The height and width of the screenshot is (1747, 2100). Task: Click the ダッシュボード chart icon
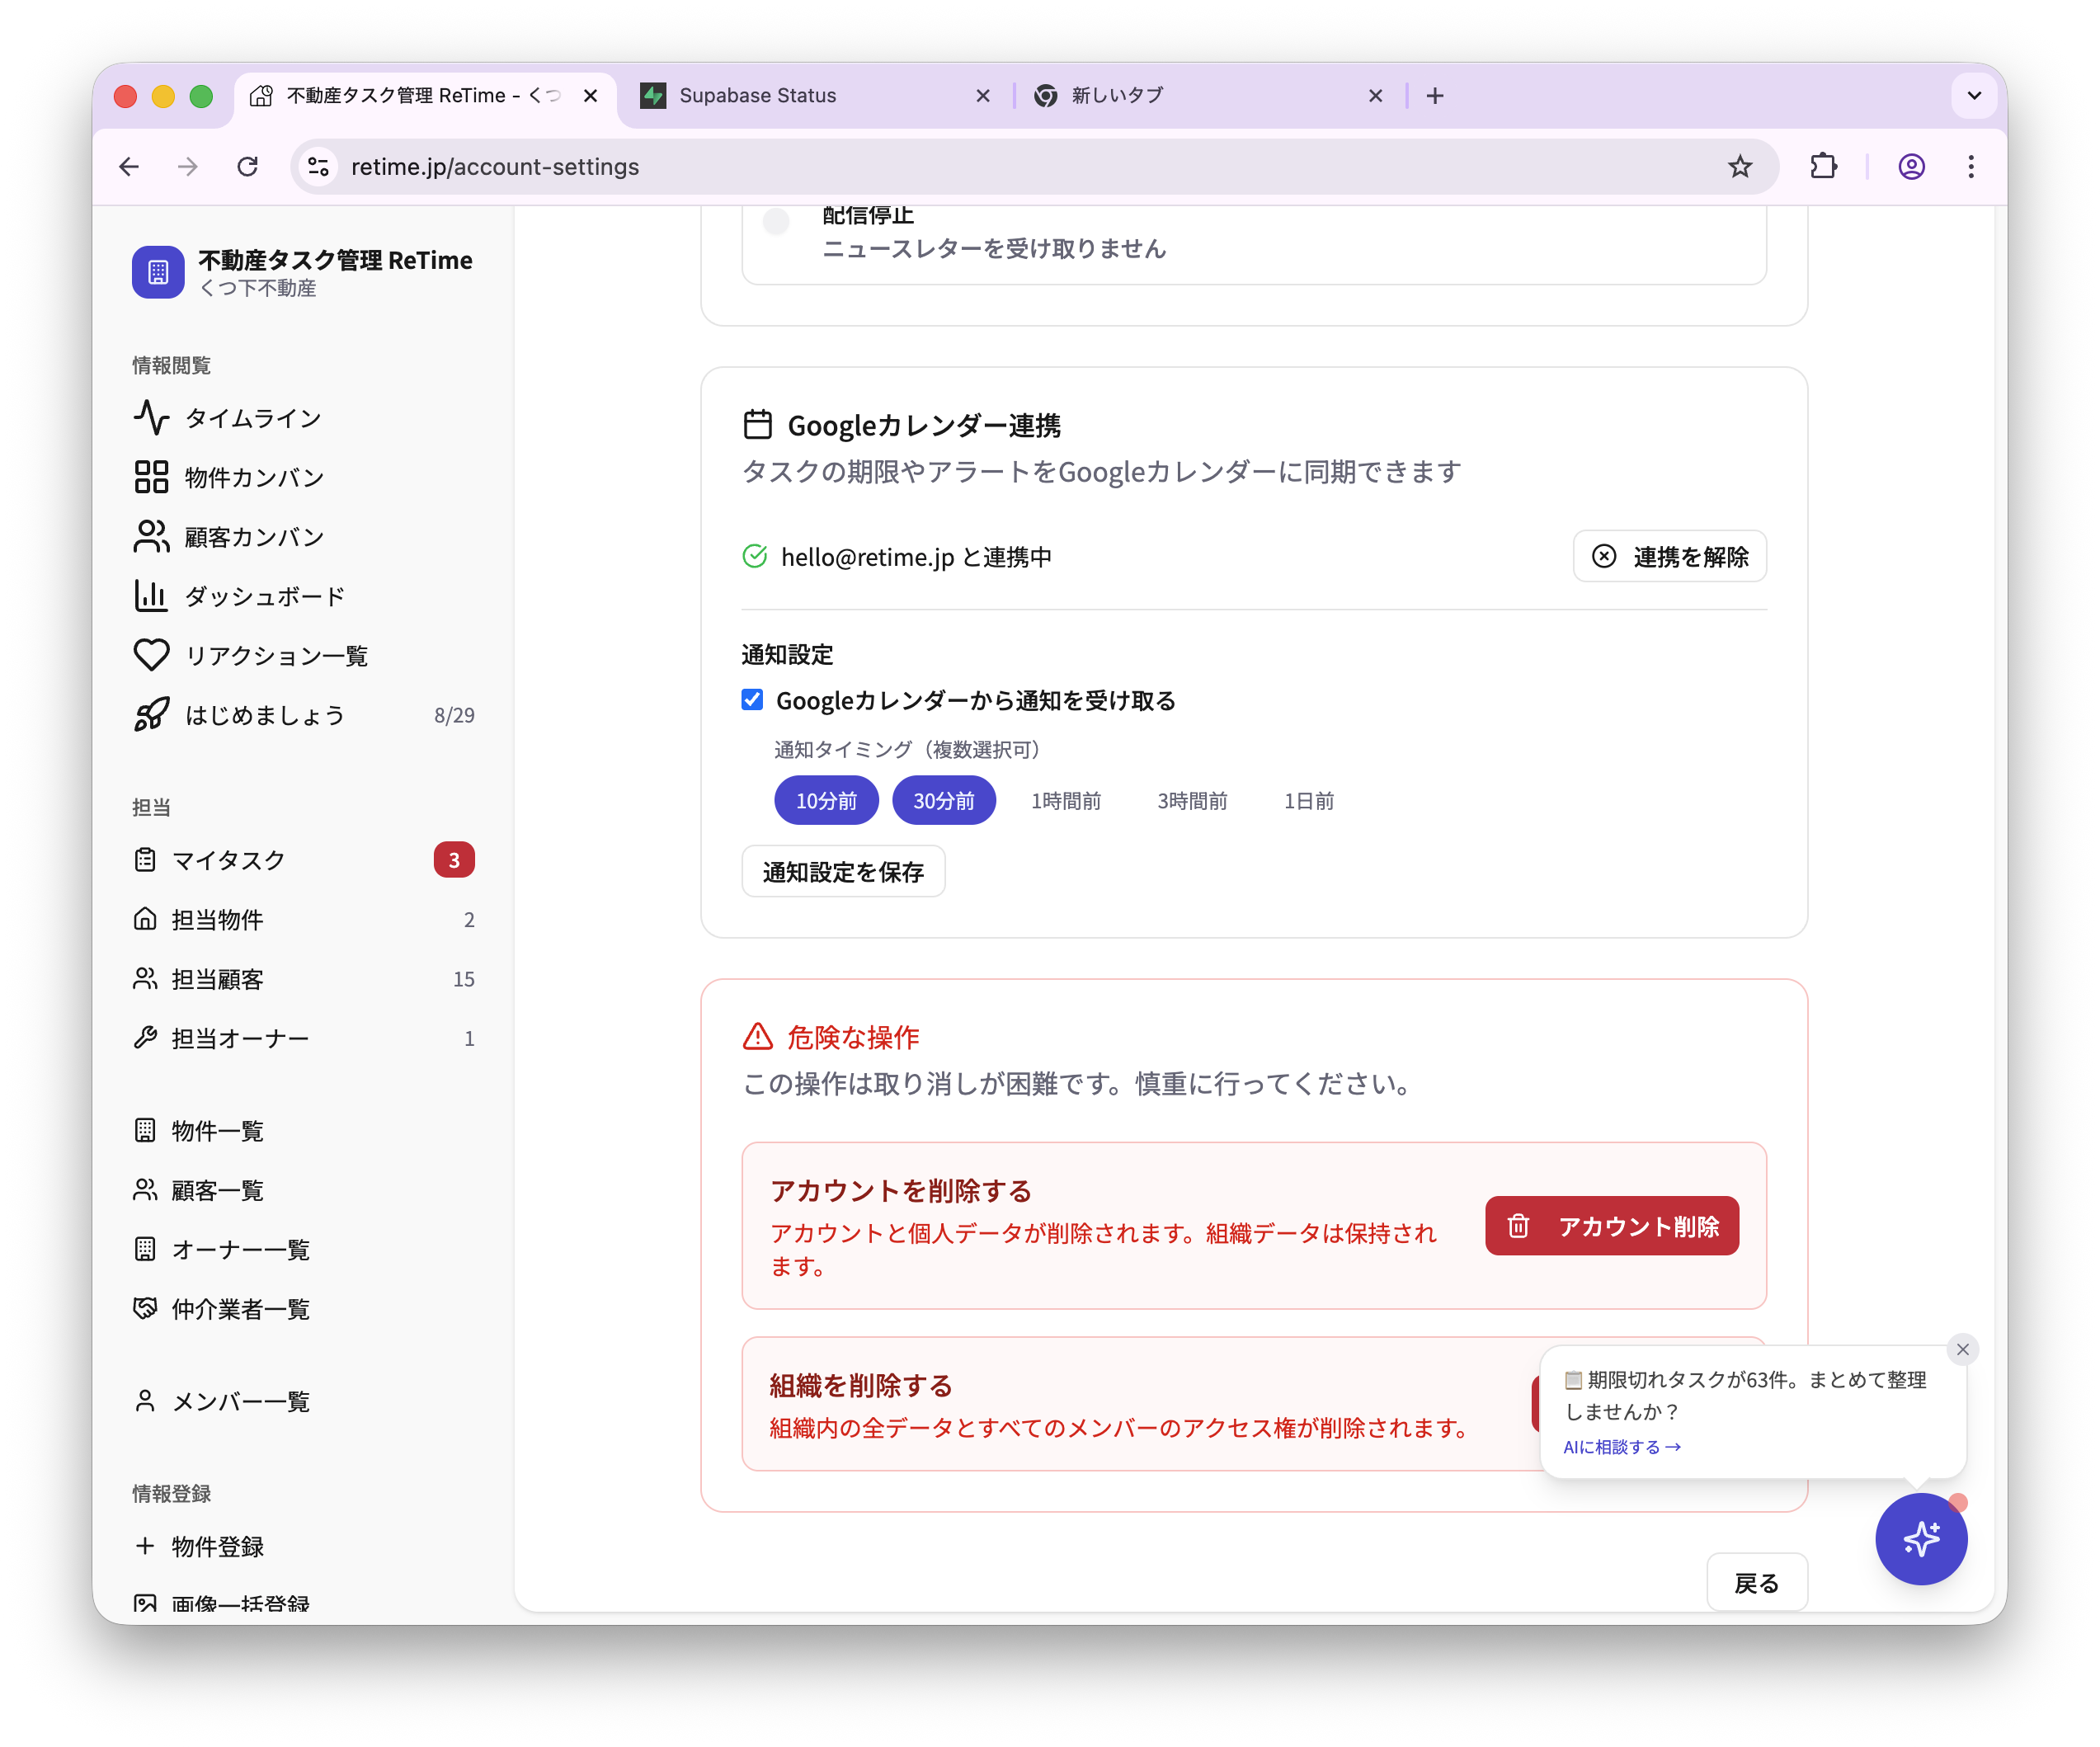tap(150, 595)
